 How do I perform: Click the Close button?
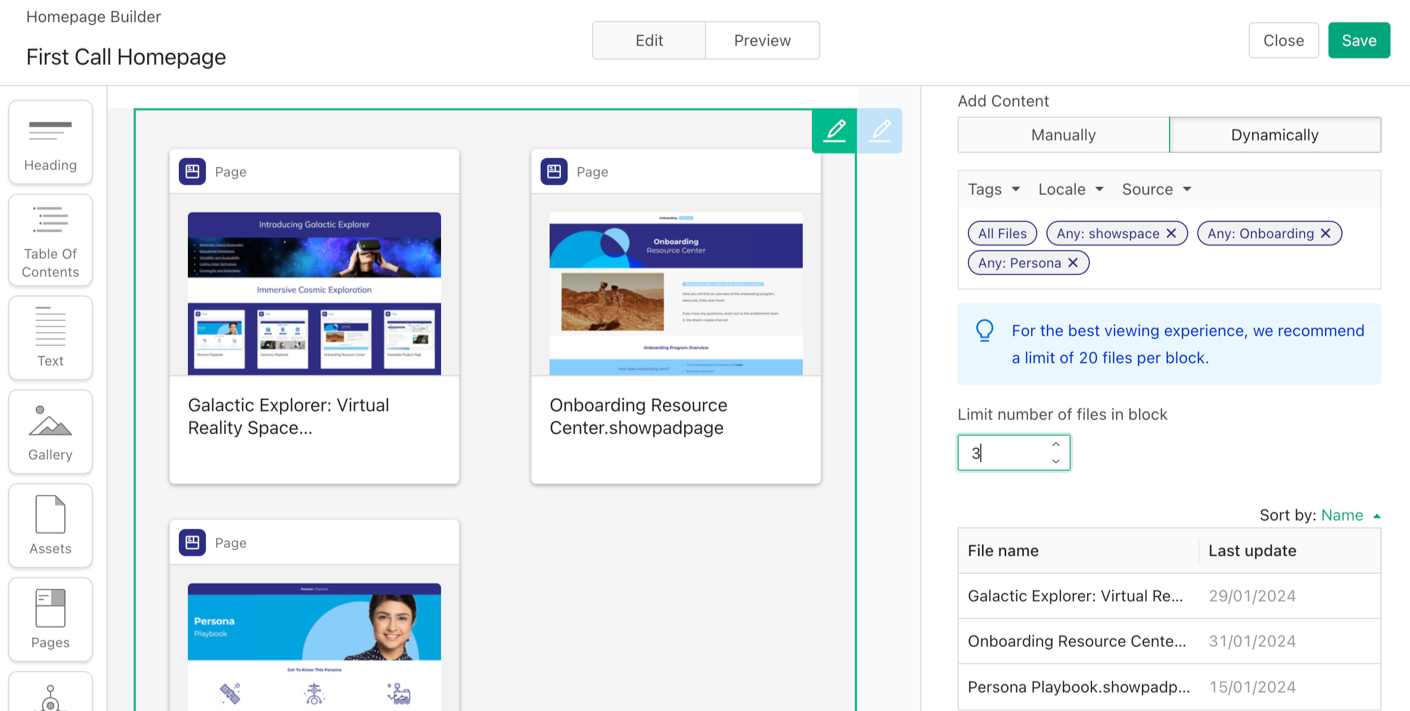(x=1284, y=41)
